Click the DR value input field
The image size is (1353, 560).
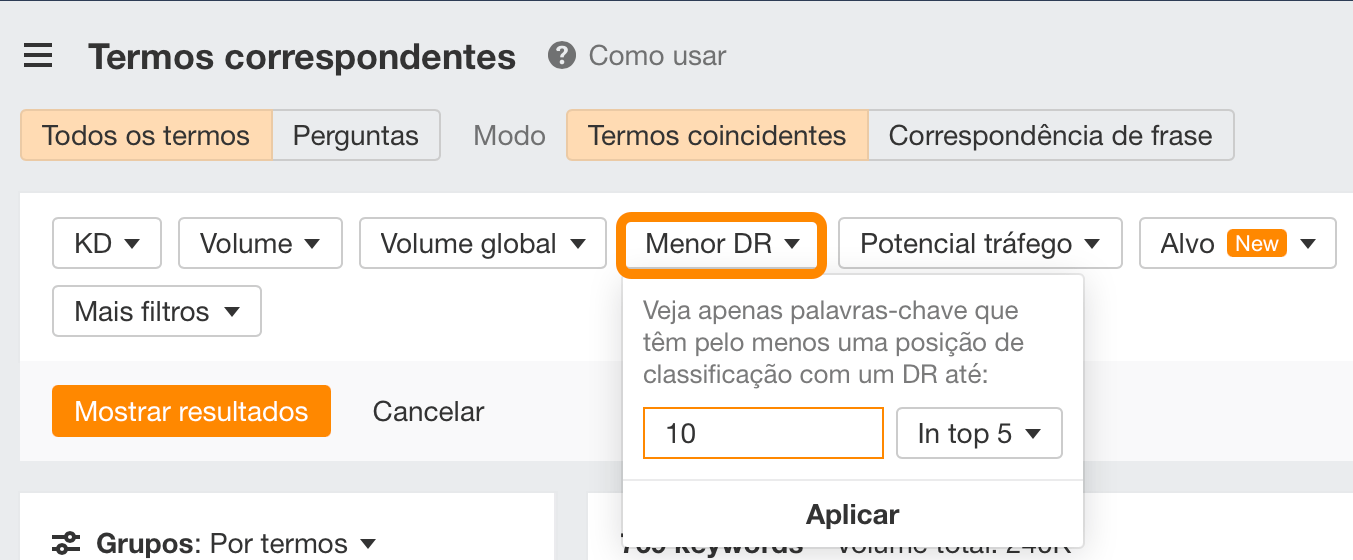coord(763,433)
